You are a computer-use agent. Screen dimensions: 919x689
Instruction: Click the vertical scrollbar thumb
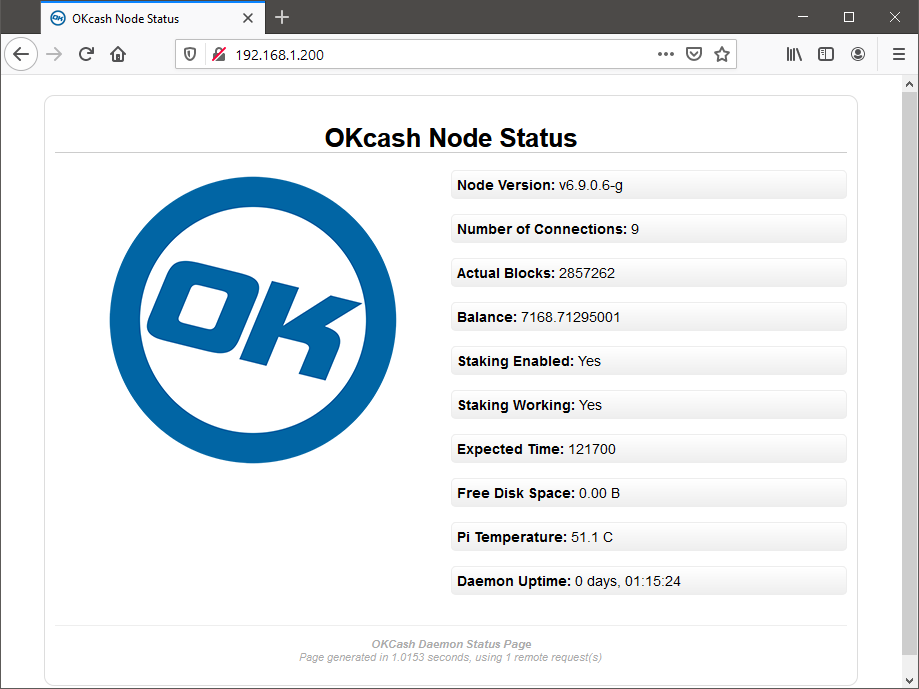909,373
